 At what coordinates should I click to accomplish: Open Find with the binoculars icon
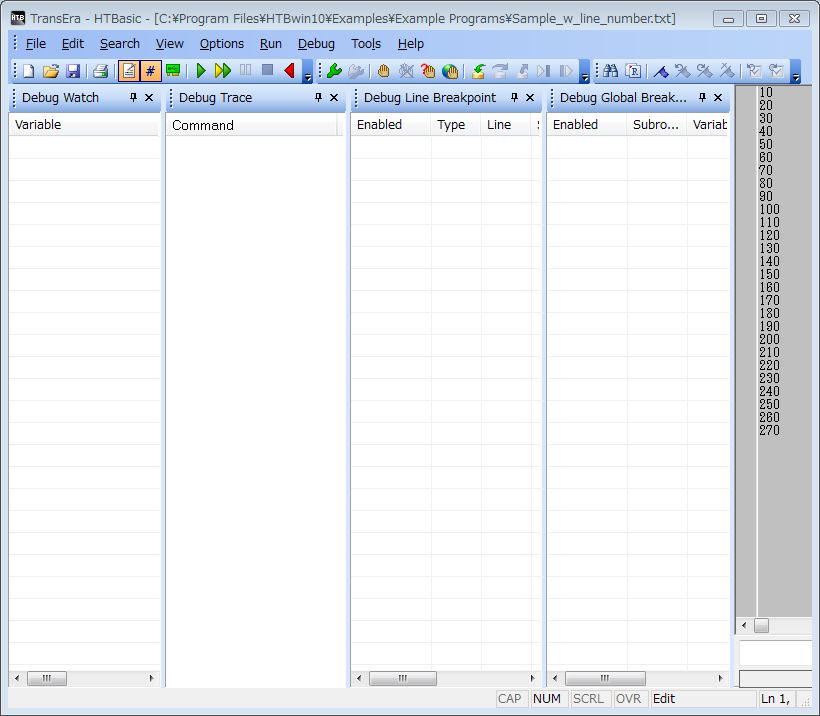pyautogui.click(x=610, y=71)
